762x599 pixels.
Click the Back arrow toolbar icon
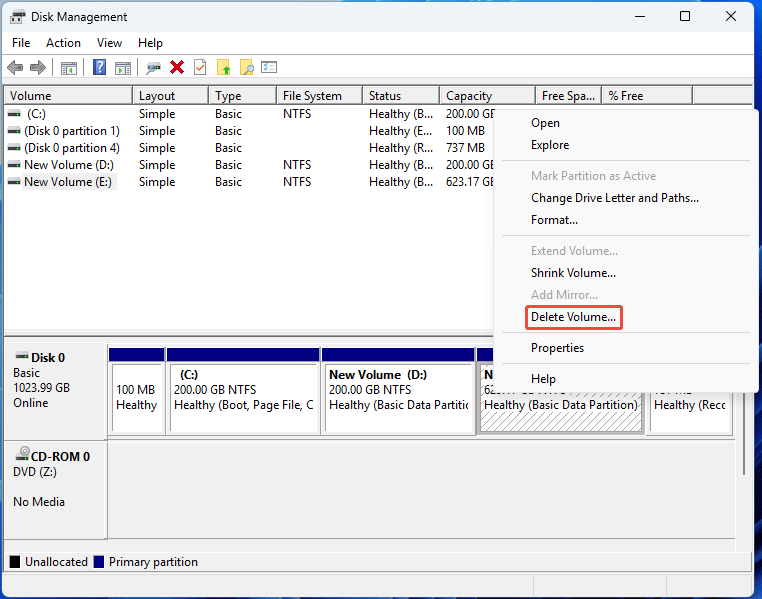coord(15,68)
